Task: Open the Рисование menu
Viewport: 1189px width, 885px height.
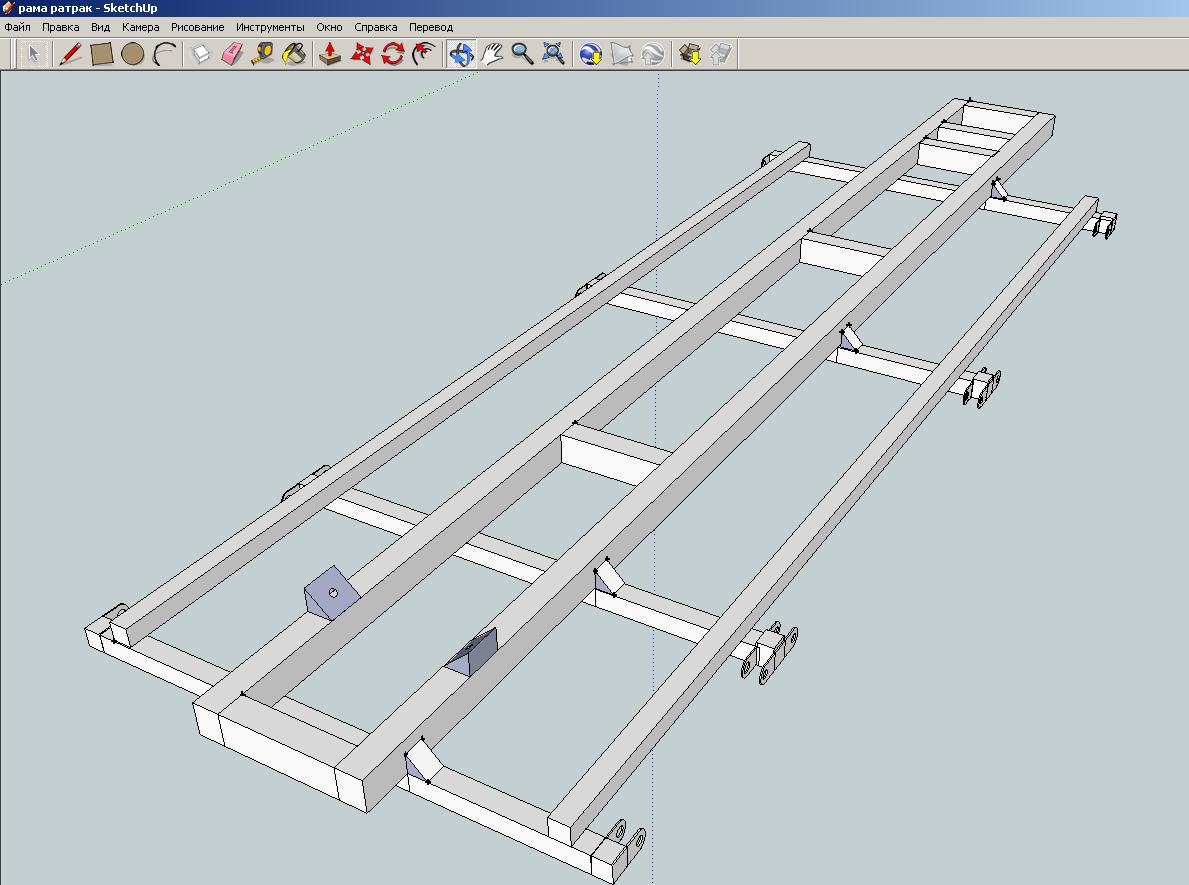Action: [197, 27]
